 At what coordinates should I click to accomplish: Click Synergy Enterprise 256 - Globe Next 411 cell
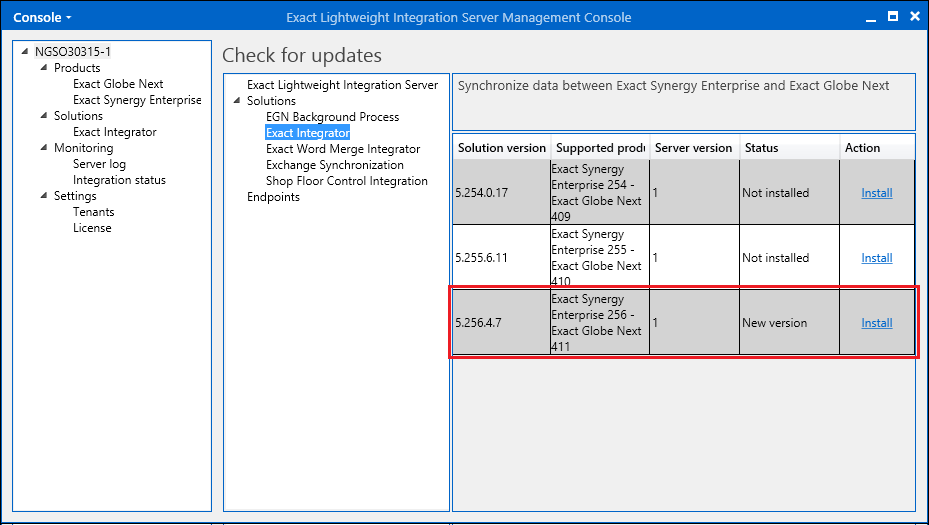tap(600, 323)
